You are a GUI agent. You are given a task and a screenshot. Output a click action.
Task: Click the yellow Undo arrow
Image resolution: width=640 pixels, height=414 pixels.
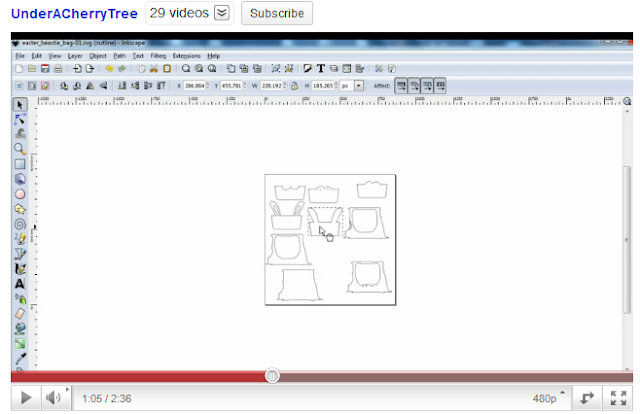click(x=109, y=69)
